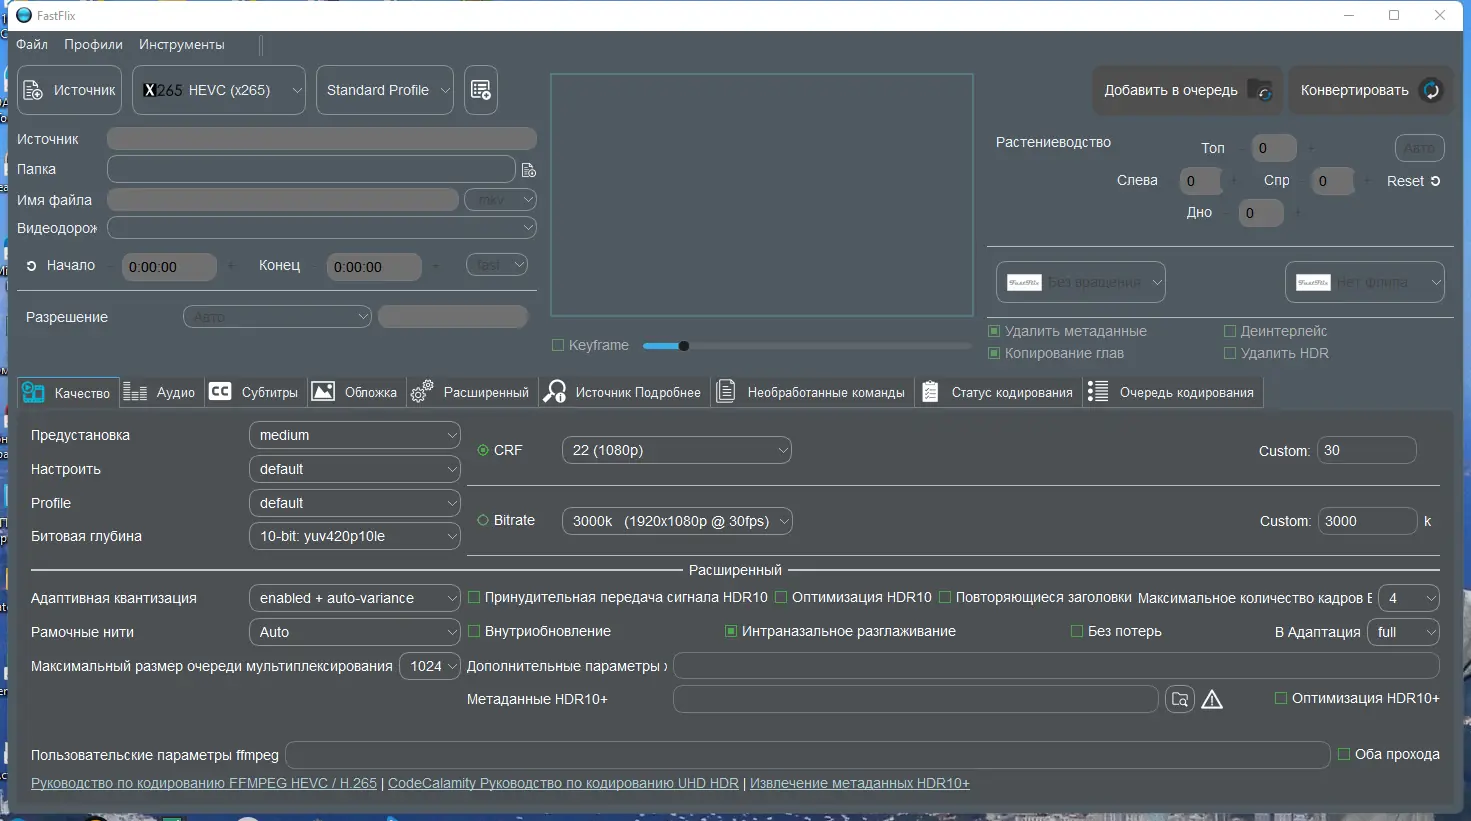Select the Bitrate radio button

[483, 520]
